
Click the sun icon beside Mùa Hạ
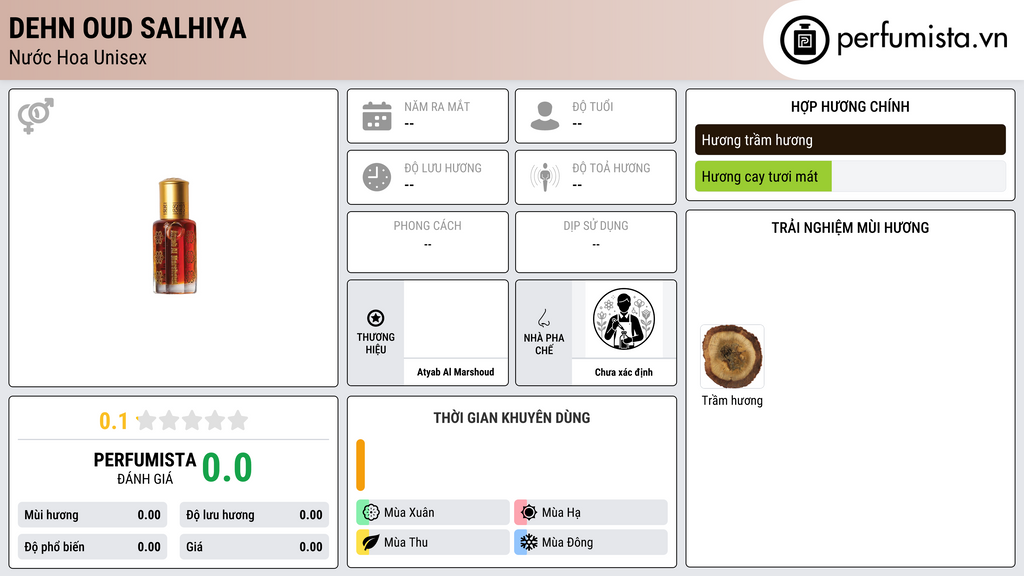(528, 513)
